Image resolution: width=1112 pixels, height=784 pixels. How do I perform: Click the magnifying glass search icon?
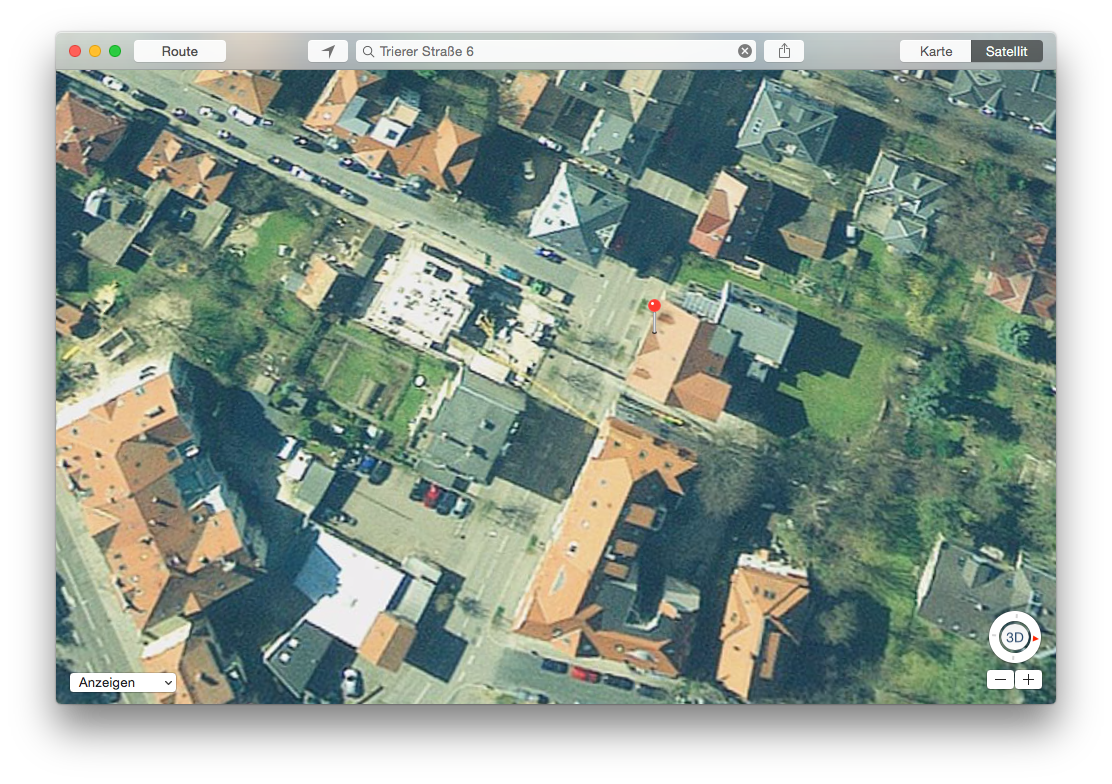coord(368,51)
